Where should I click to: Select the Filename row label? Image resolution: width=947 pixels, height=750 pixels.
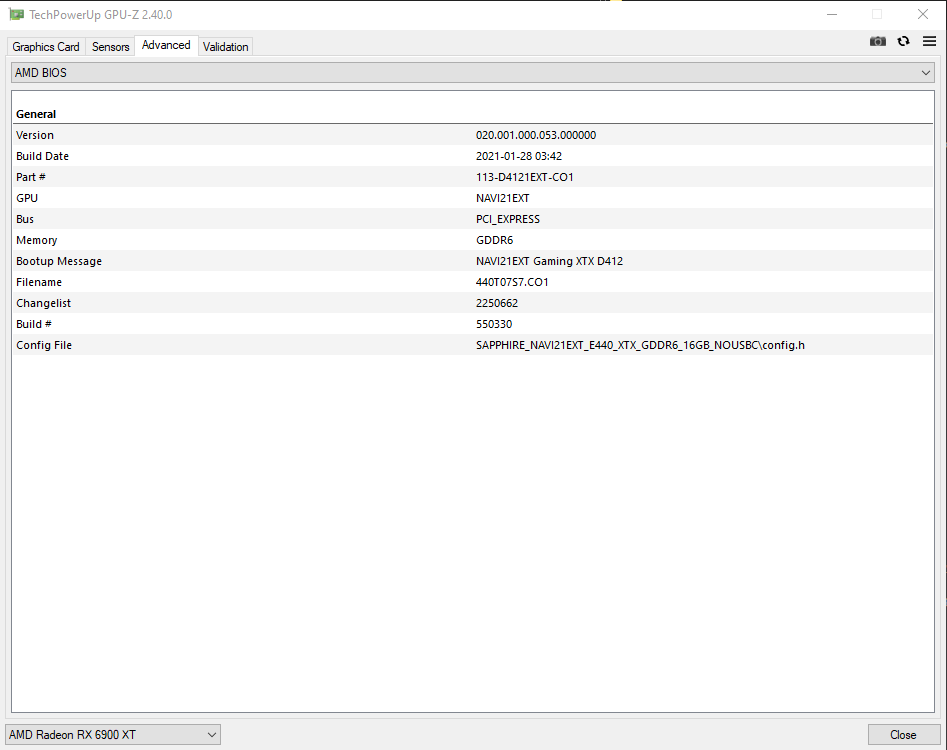pos(39,282)
